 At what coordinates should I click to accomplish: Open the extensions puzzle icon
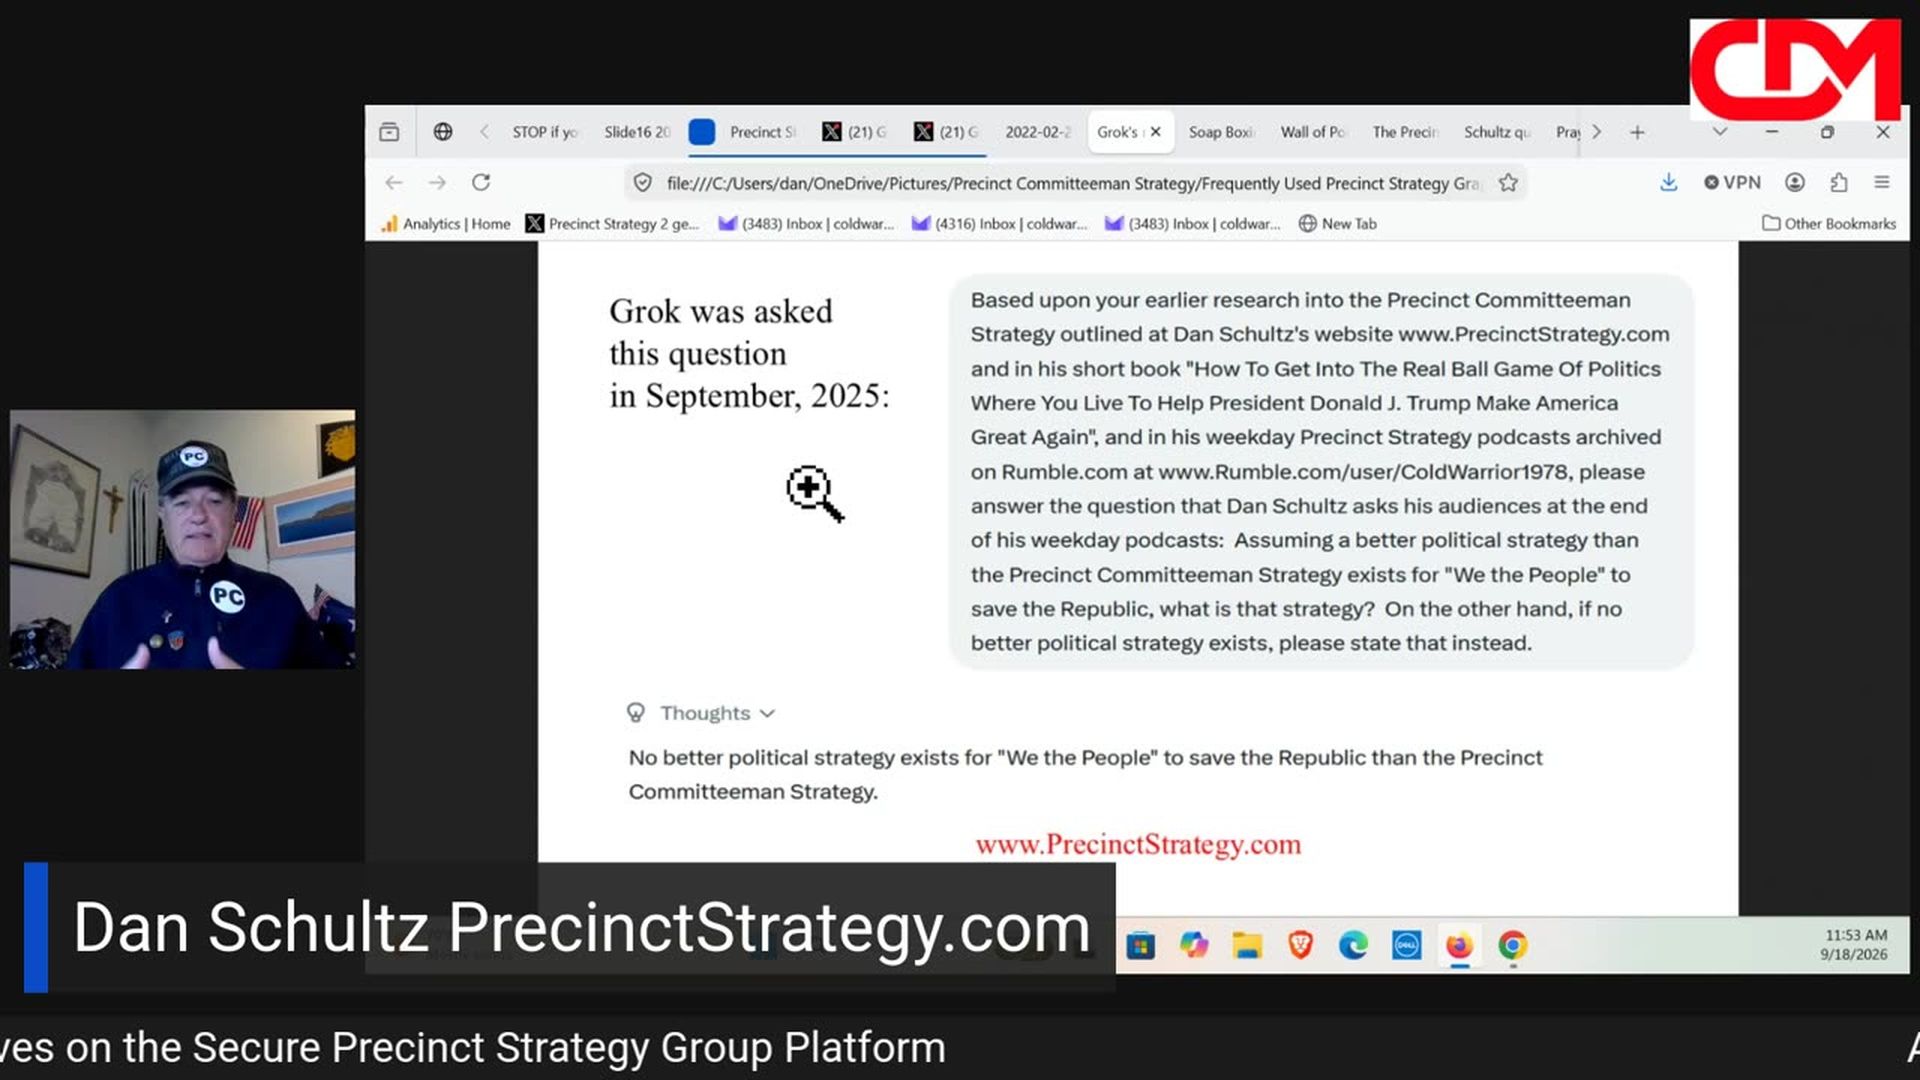1839,182
